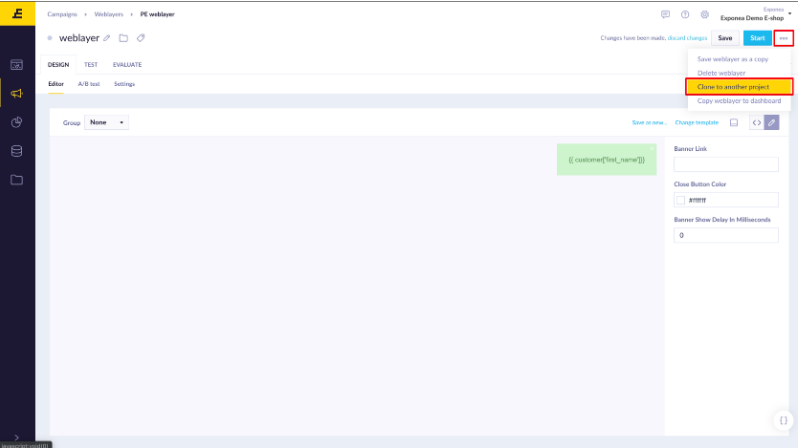
Task: Expand the sidebar with bottom arrow
Action: click(17, 437)
